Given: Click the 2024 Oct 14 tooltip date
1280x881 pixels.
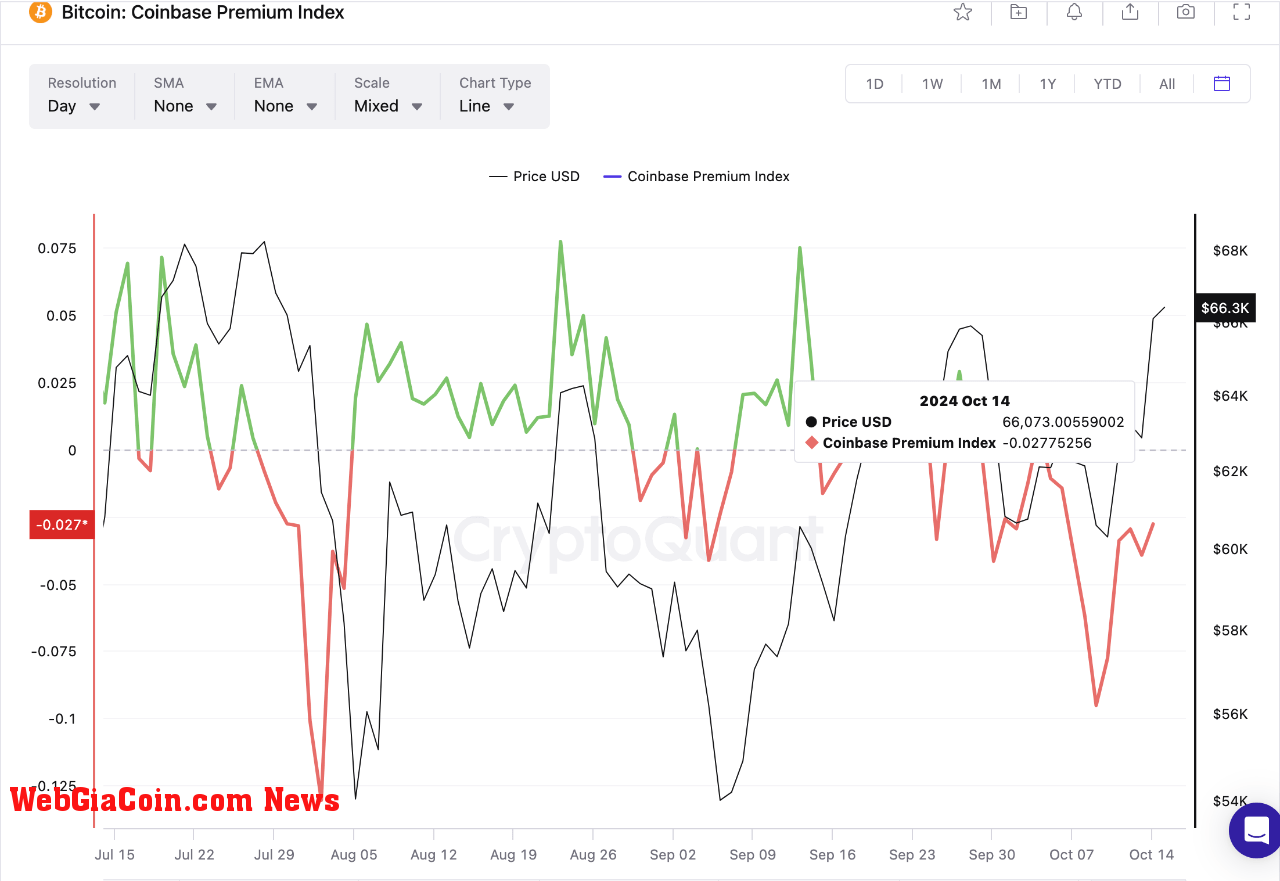Looking at the screenshot, I should (965, 401).
